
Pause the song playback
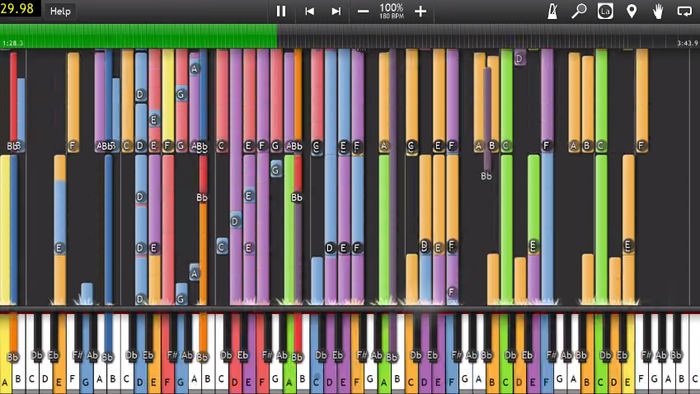point(281,11)
